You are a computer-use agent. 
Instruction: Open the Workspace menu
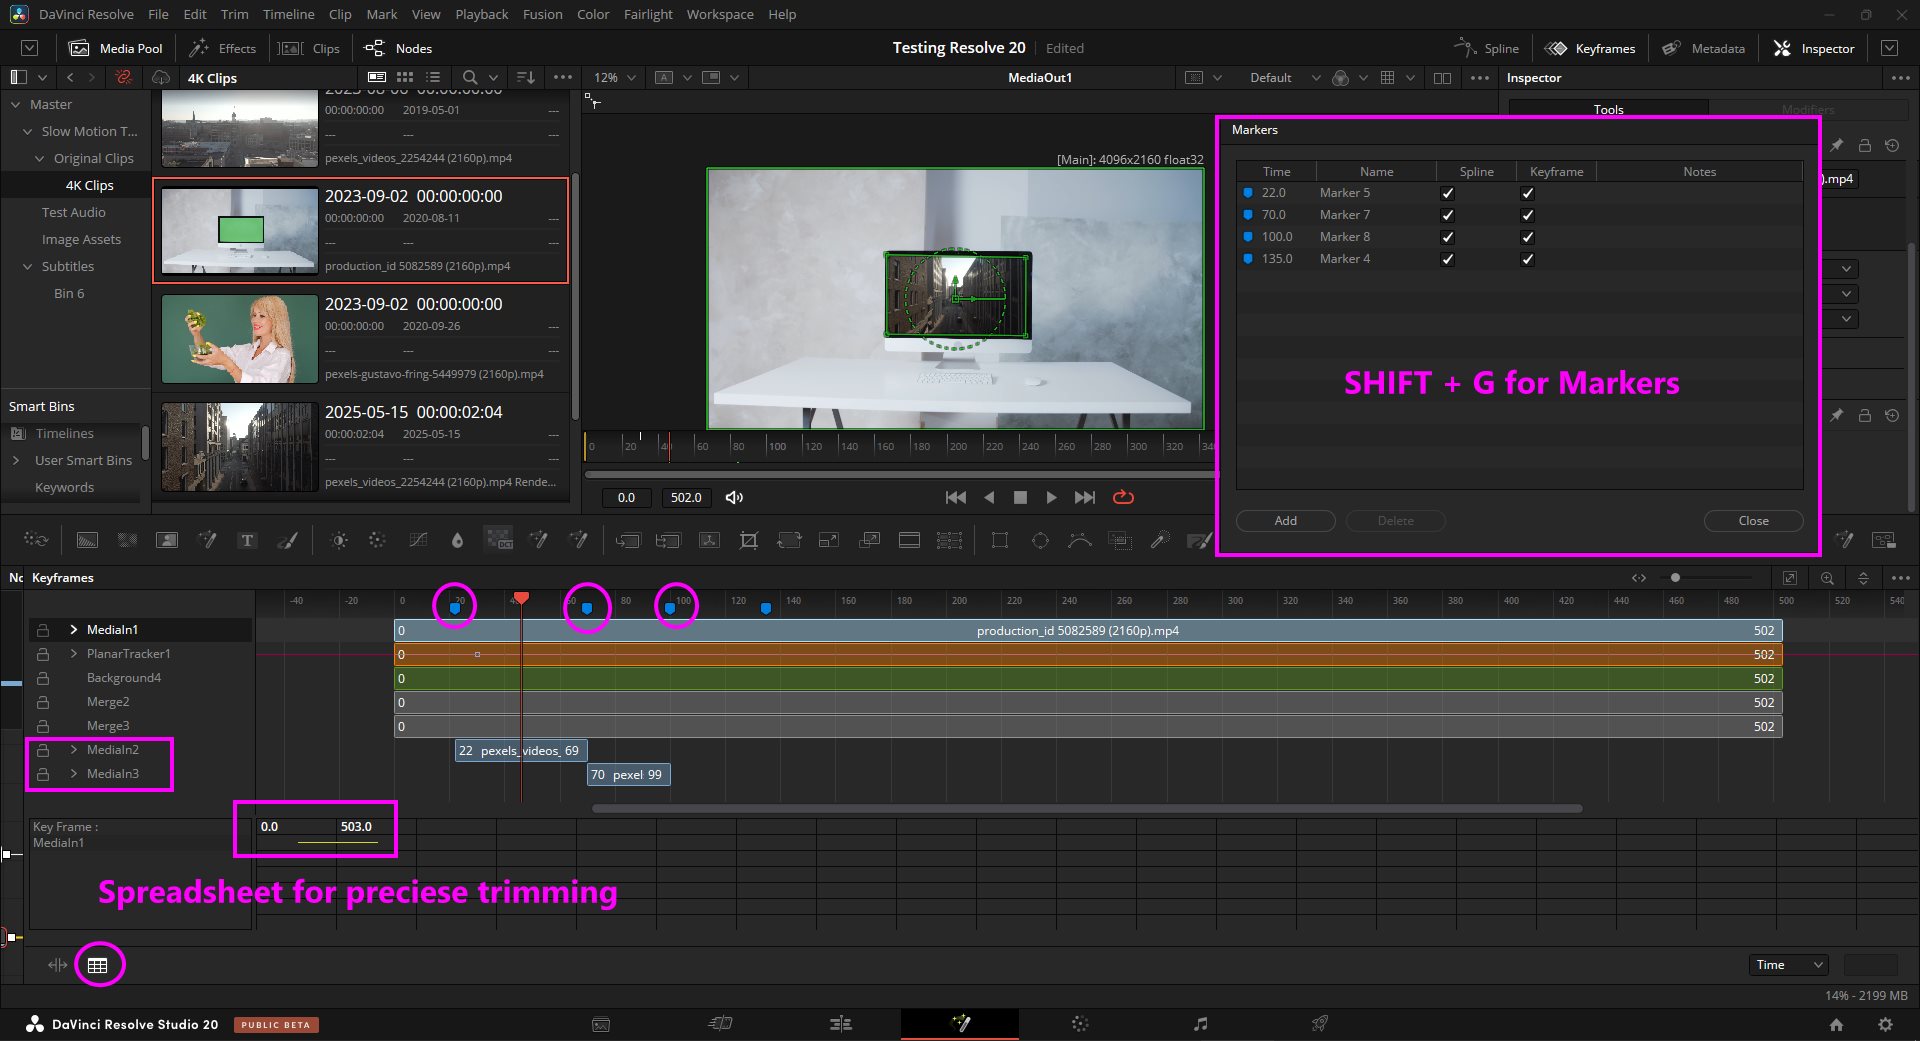pos(720,14)
